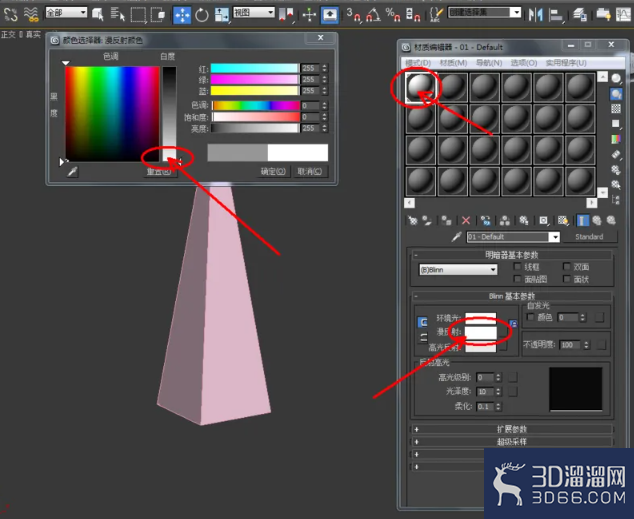Click Edit Named Selection Sets icon

tap(435, 15)
